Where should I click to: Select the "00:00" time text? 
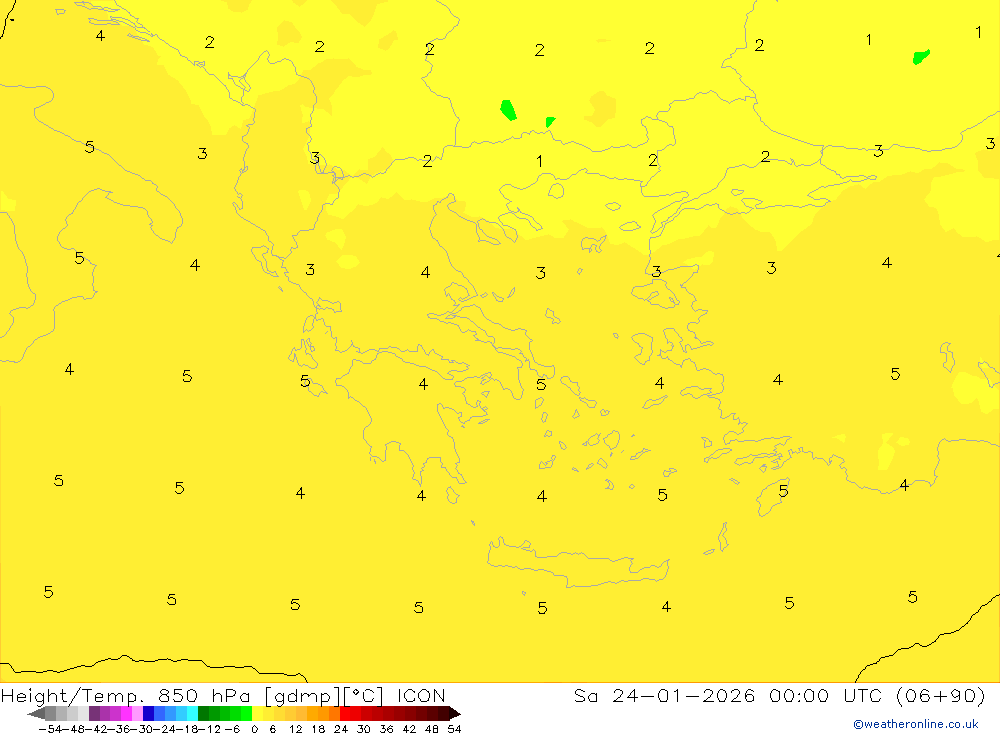pyautogui.click(x=799, y=695)
